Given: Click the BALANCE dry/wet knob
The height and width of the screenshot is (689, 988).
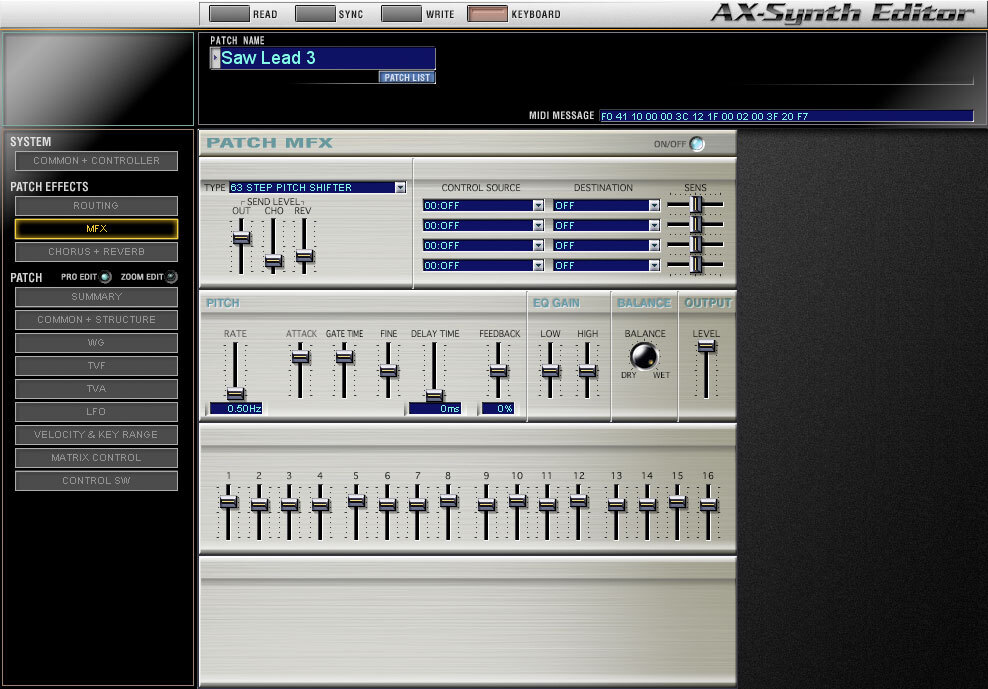Looking at the screenshot, I should coord(644,356).
